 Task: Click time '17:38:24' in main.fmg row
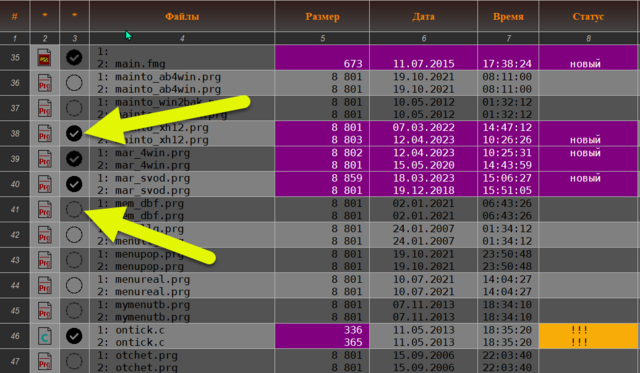tap(507, 64)
